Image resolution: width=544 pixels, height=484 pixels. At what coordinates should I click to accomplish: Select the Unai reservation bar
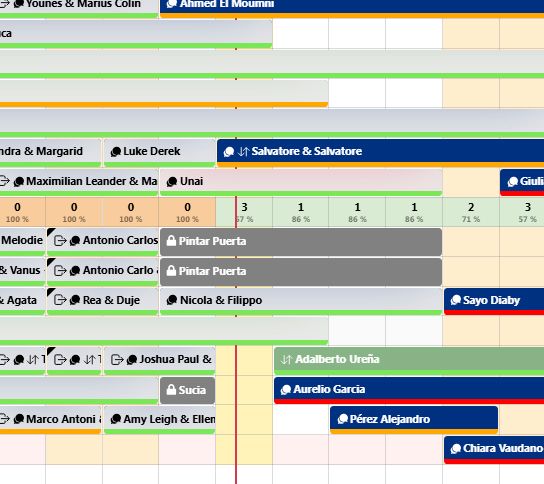coord(301,182)
